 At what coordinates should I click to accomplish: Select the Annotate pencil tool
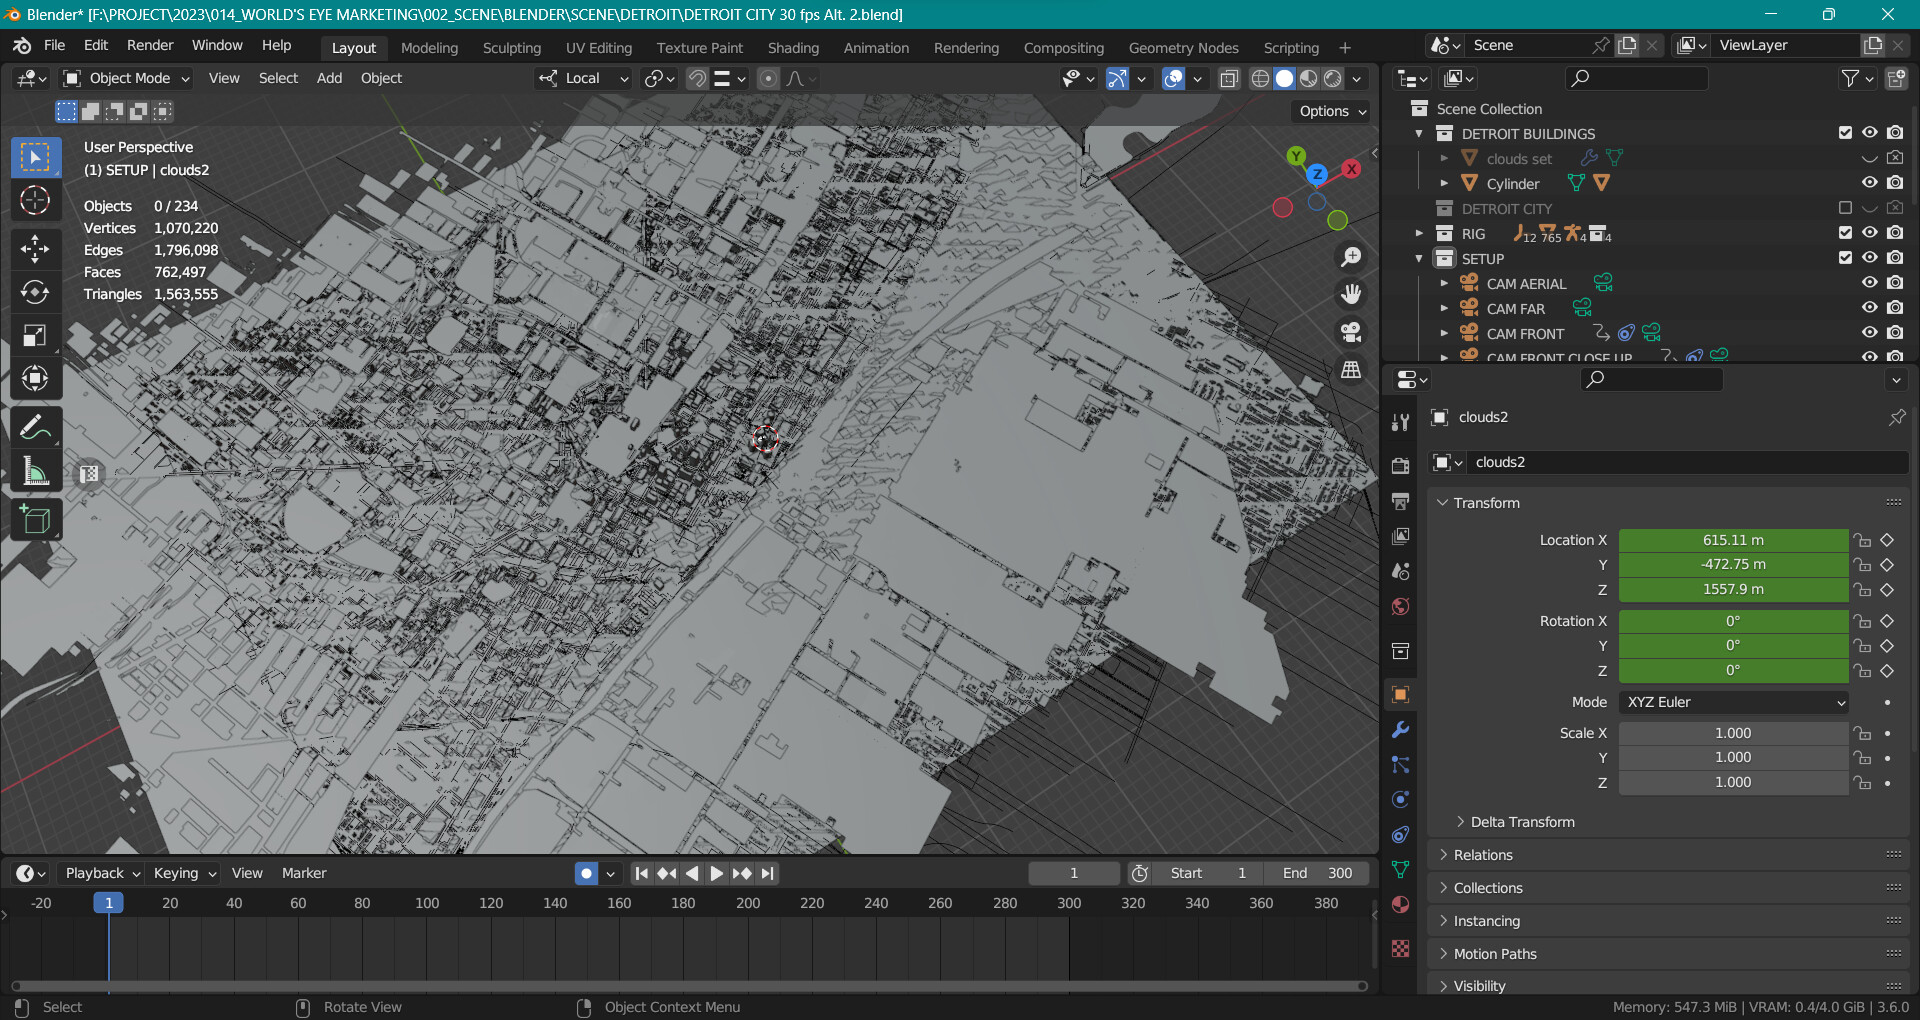tap(35, 428)
